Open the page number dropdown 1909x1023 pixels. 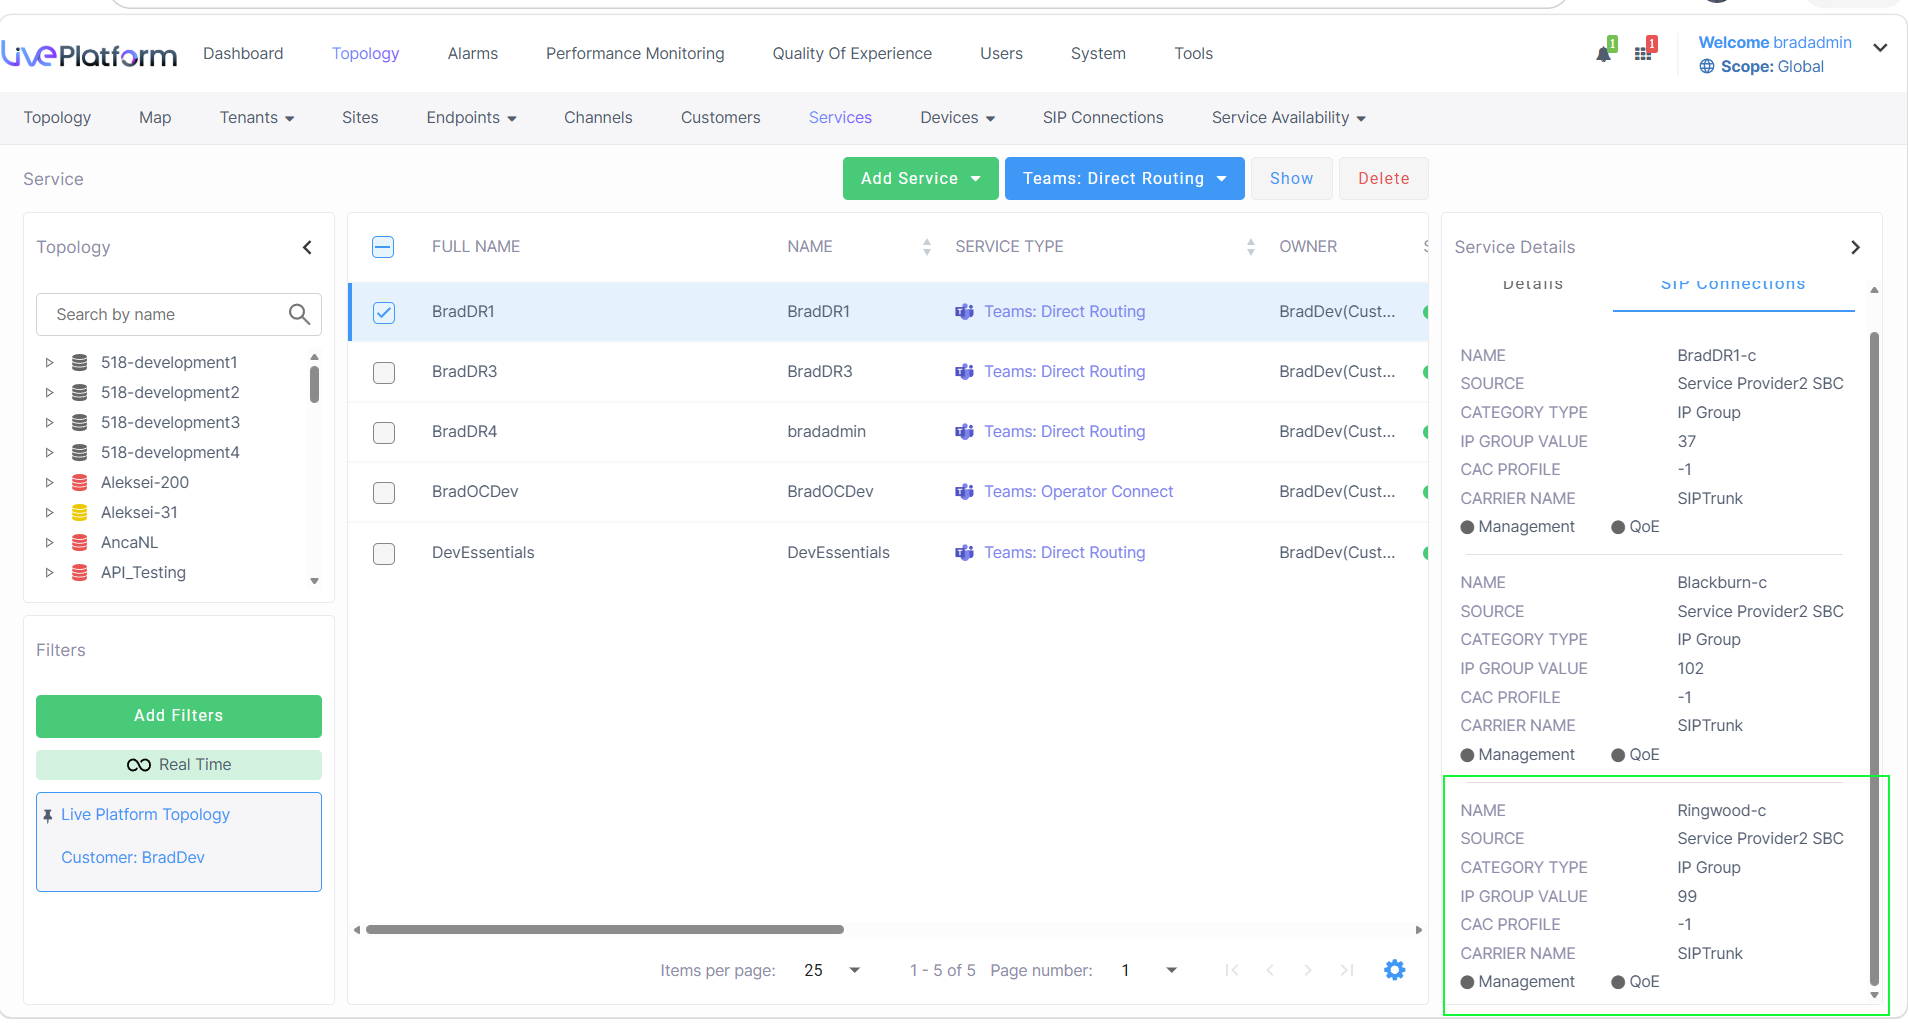click(x=1149, y=970)
